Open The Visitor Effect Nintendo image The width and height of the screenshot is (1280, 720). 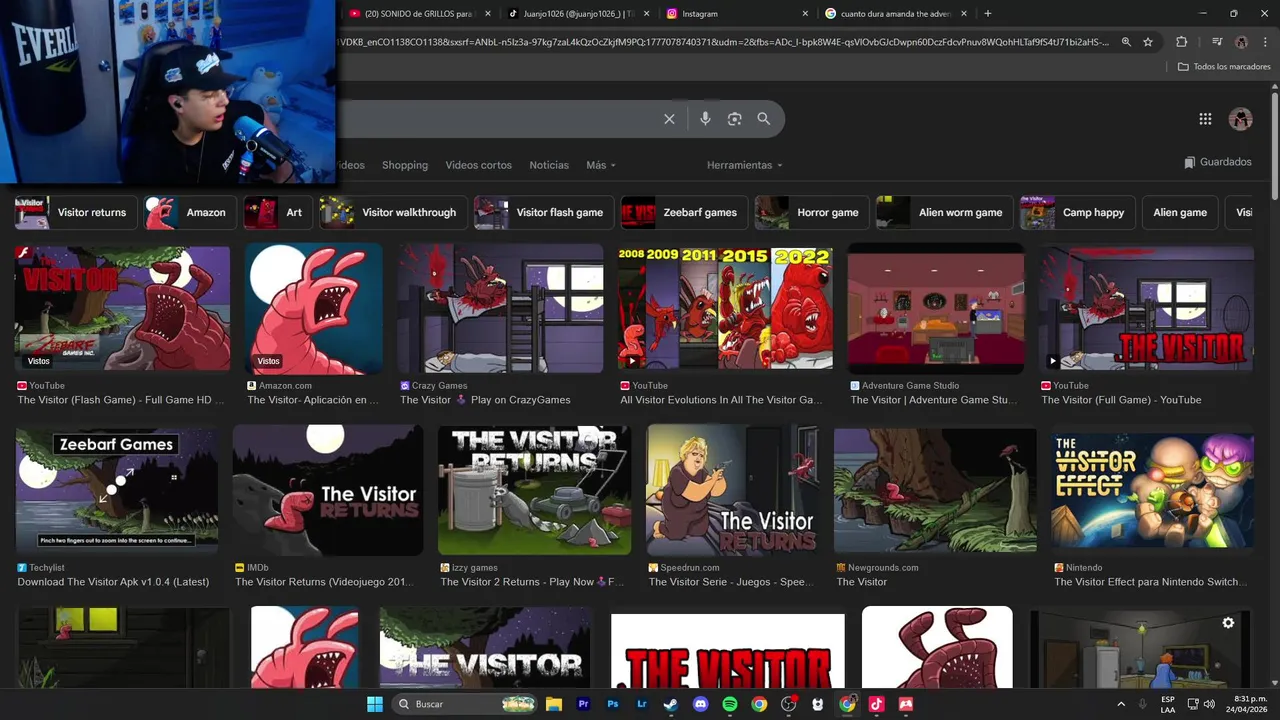[1152, 490]
